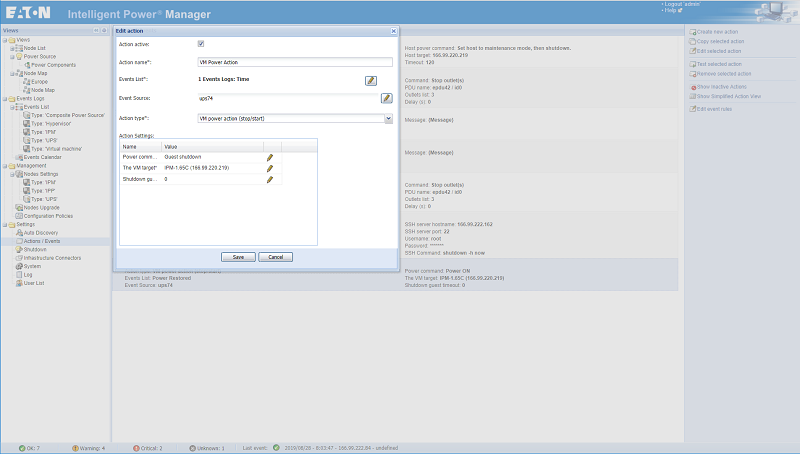This screenshot has height=454, width=800.
Task: Click the Create new action link
Action: coord(717,32)
